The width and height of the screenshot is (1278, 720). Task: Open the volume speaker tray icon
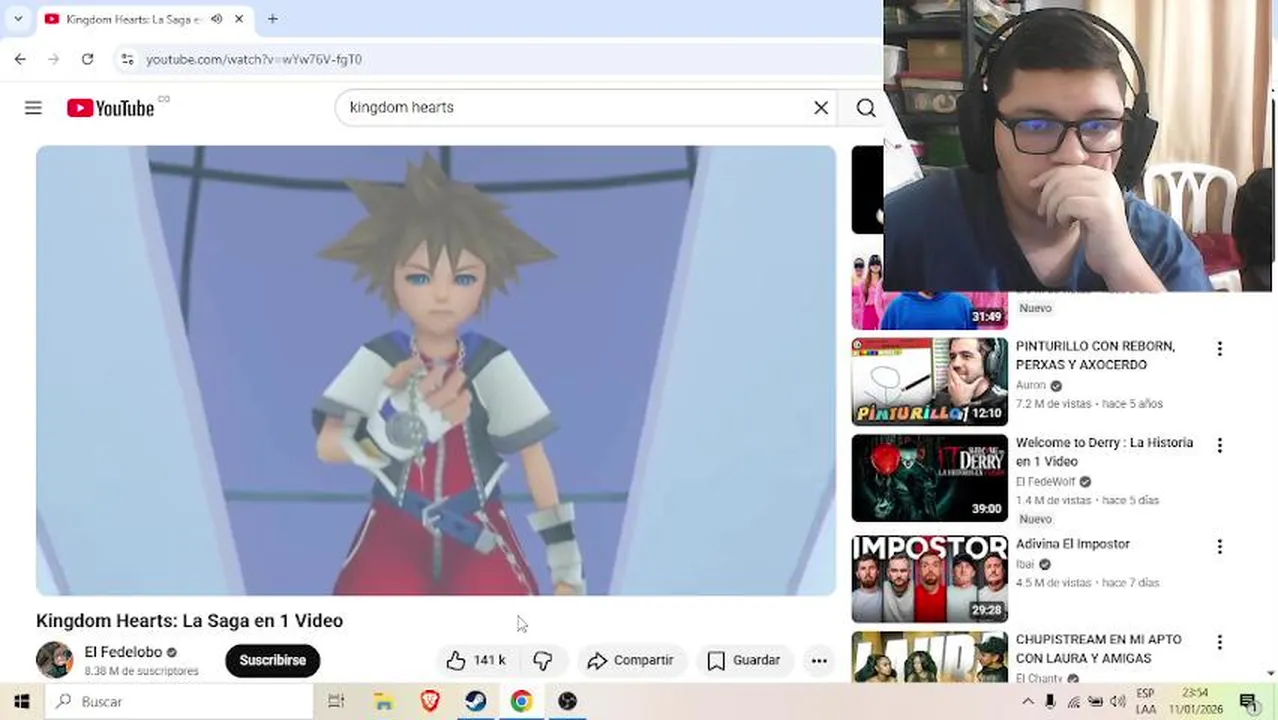click(1117, 702)
